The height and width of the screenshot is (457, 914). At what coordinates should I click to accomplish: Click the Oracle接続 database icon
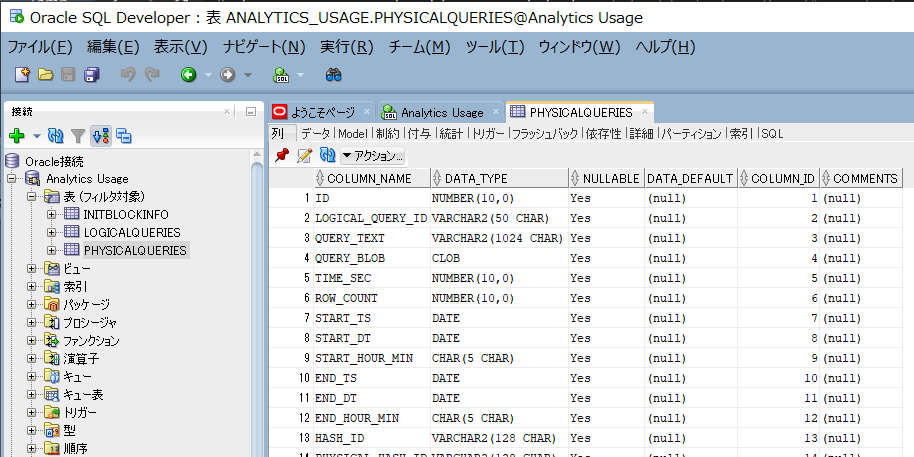tap(12, 161)
